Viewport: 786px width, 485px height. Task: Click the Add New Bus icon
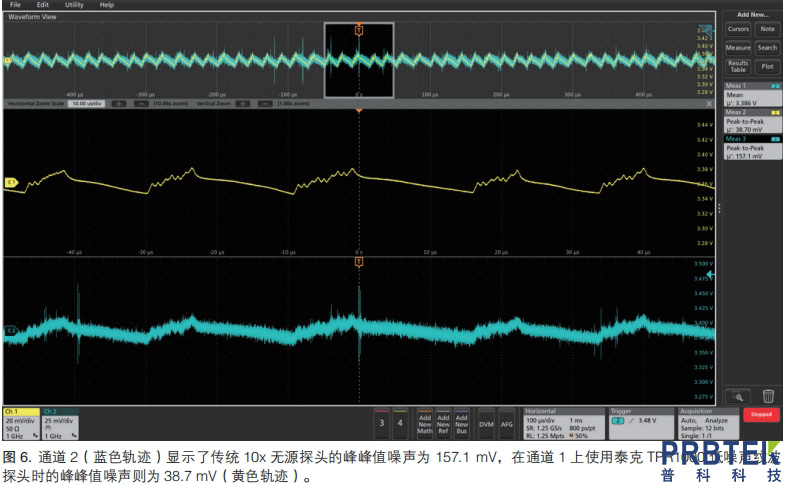pos(462,424)
